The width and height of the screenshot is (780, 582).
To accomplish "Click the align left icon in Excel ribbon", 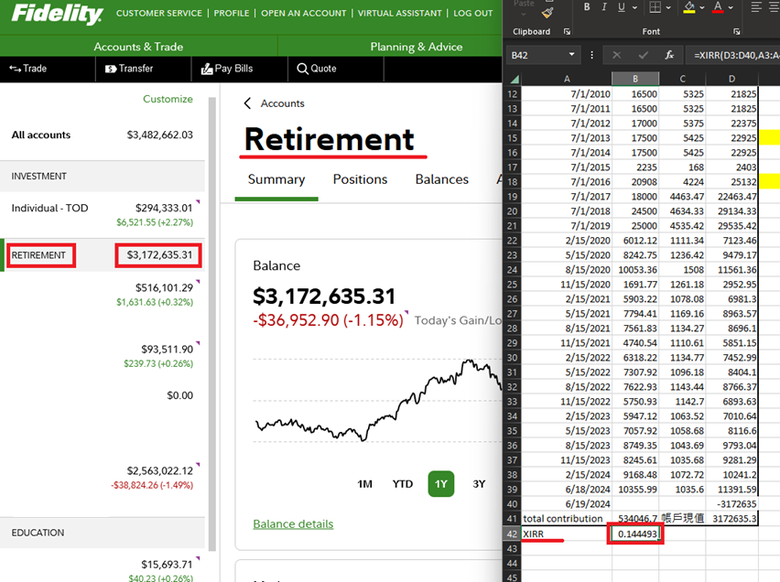I will pyautogui.click(x=756, y=7).
